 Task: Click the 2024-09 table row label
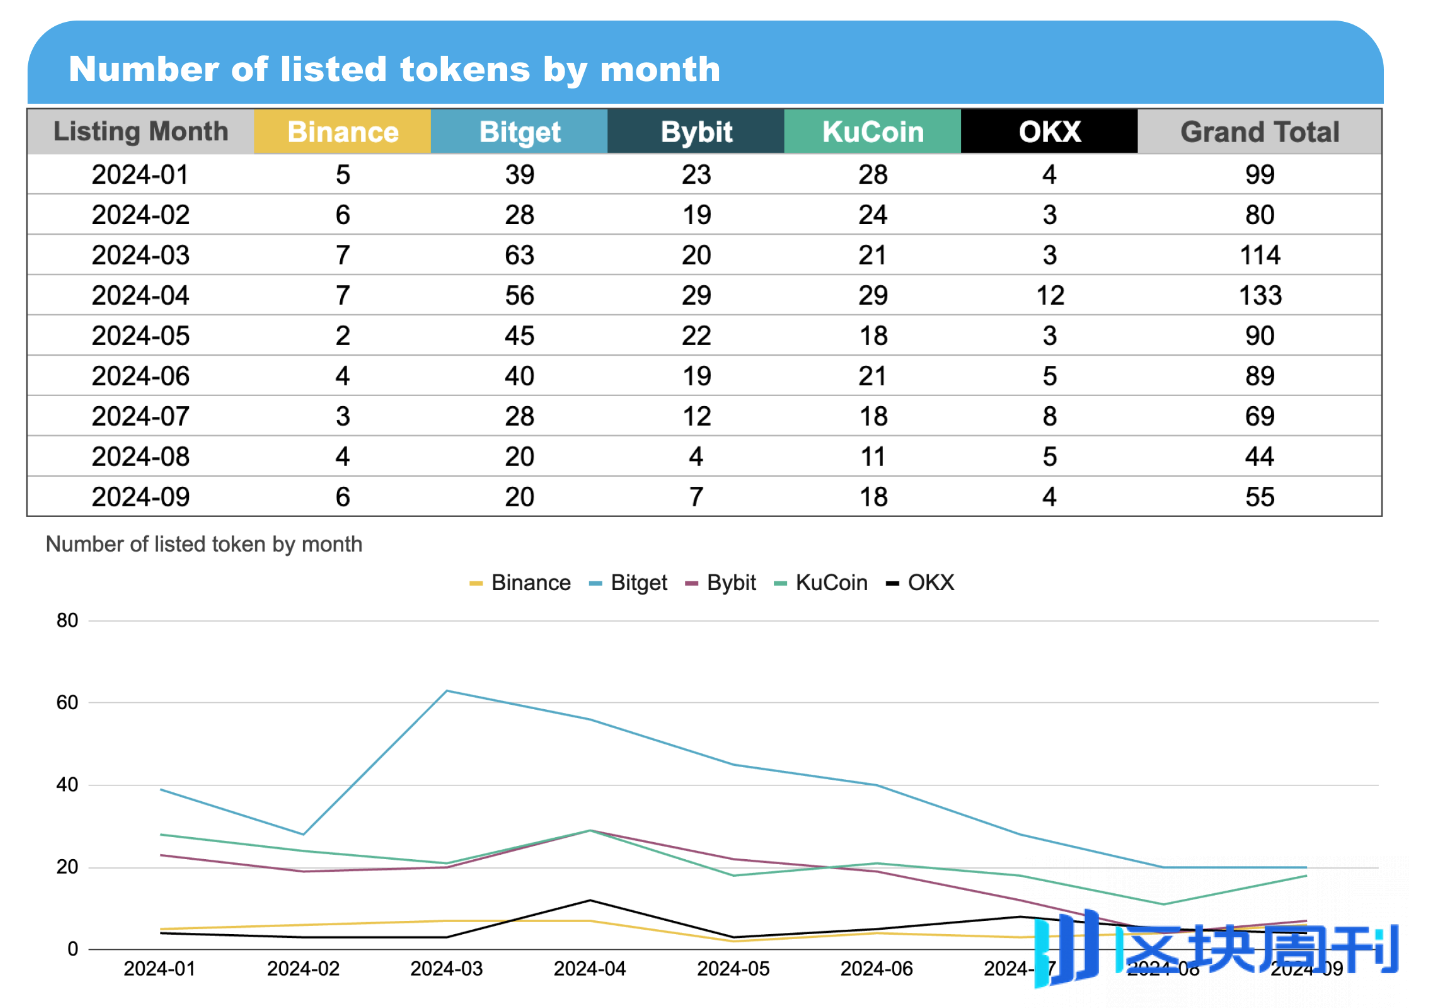click(140, 497)
